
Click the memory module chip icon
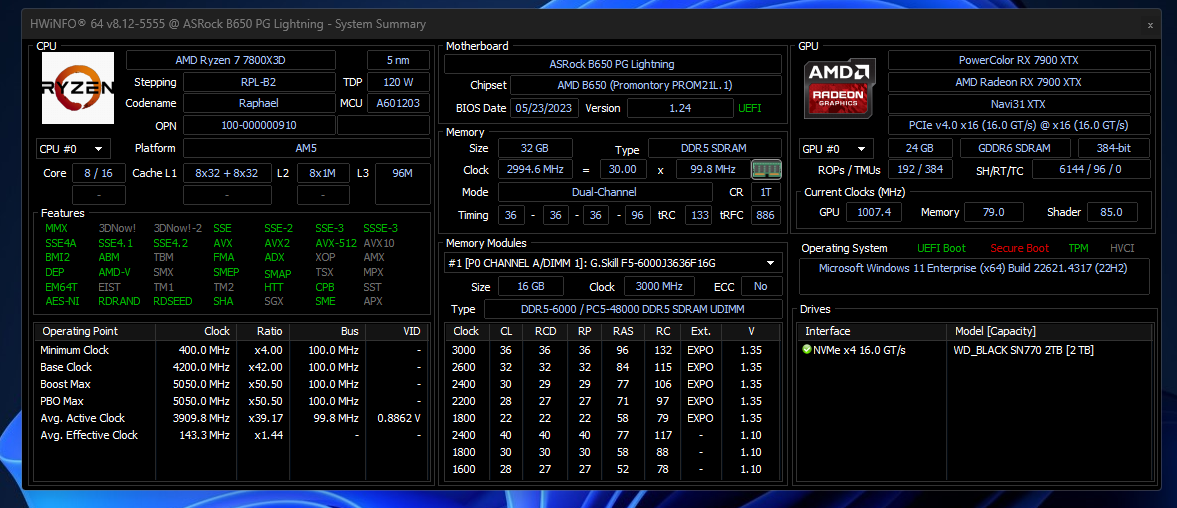point(764,169)
